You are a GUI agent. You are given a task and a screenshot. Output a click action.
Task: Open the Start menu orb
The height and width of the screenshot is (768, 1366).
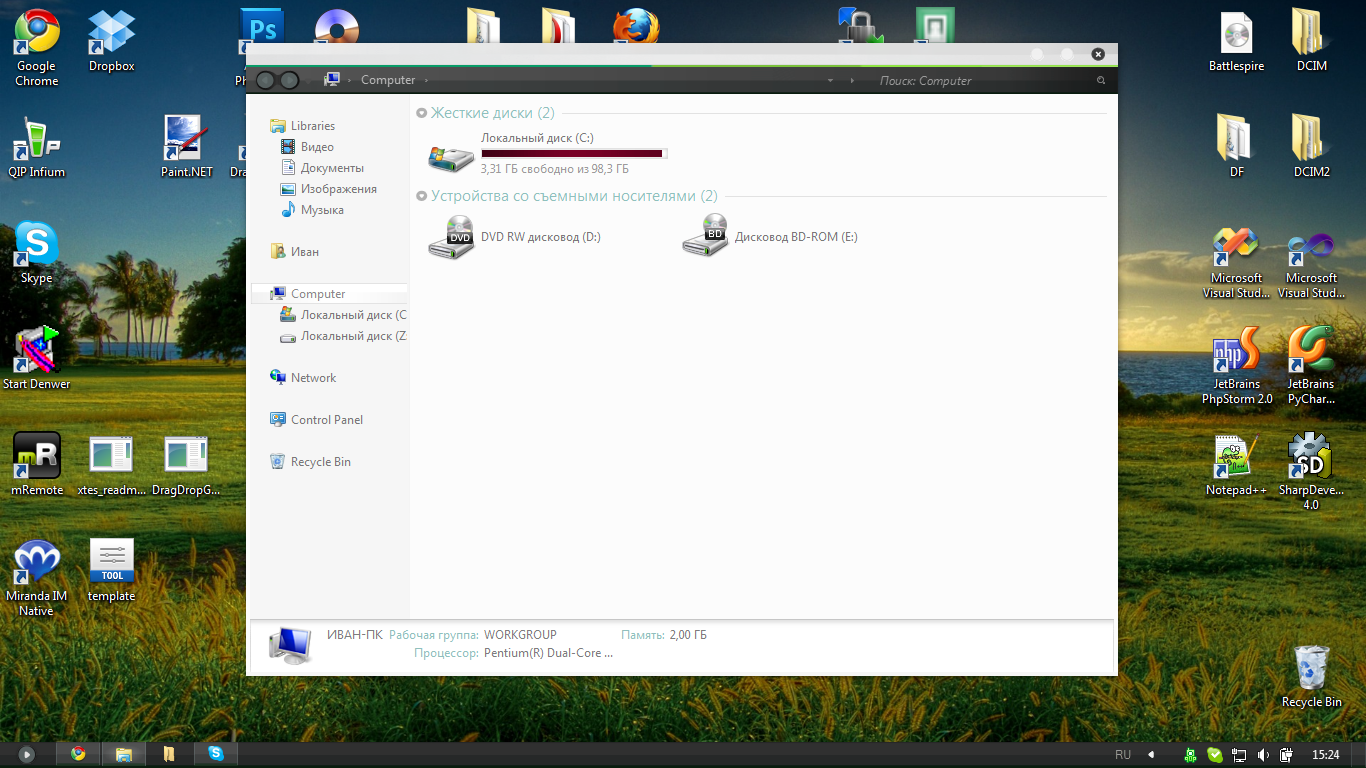pos(27,754)
